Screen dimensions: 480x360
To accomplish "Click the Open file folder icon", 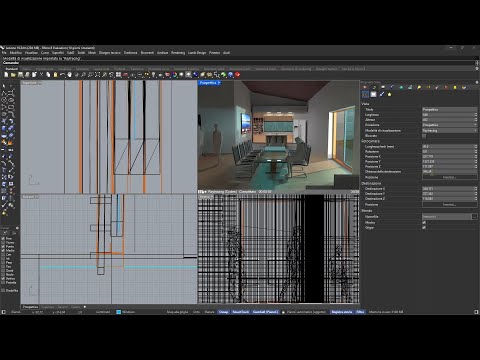I will click(x=13, y=74).
